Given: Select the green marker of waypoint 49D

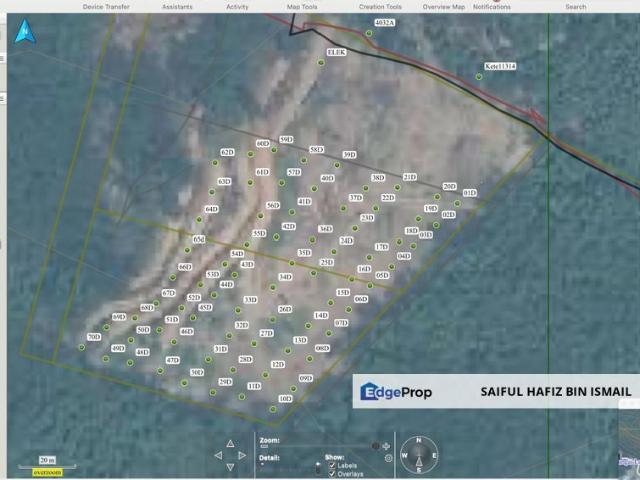Looking at the screenshot, I should click(106, 359).
